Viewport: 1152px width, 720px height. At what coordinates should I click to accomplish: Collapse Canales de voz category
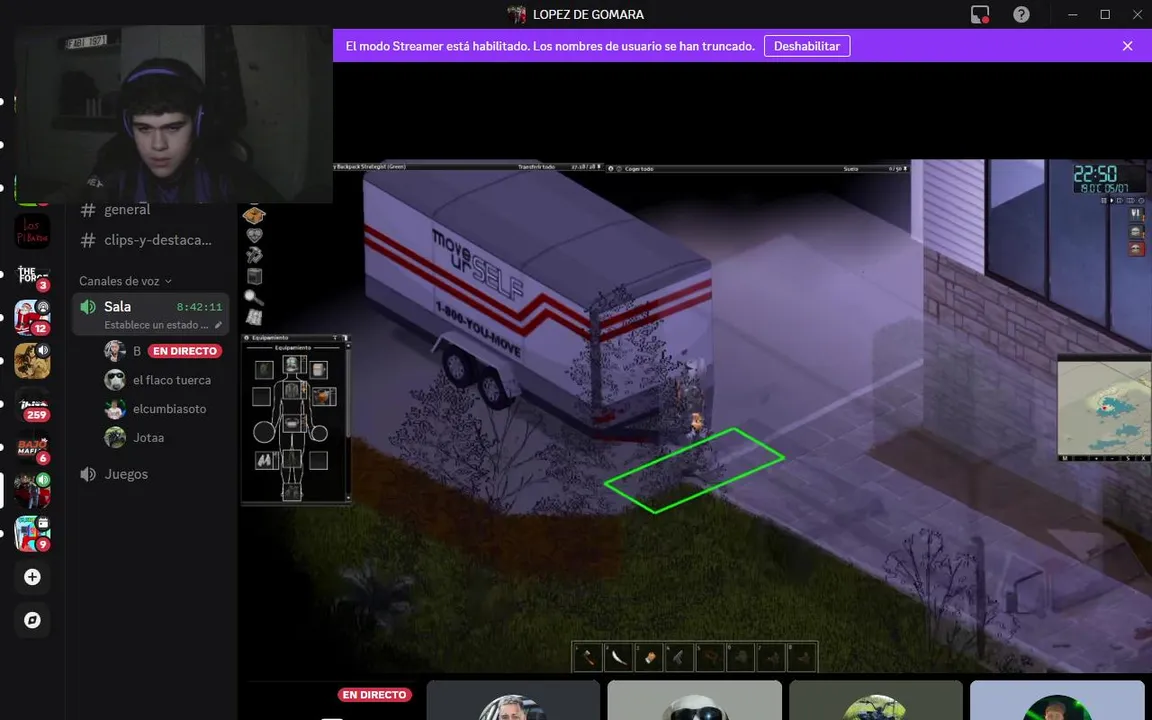[125, 281]
